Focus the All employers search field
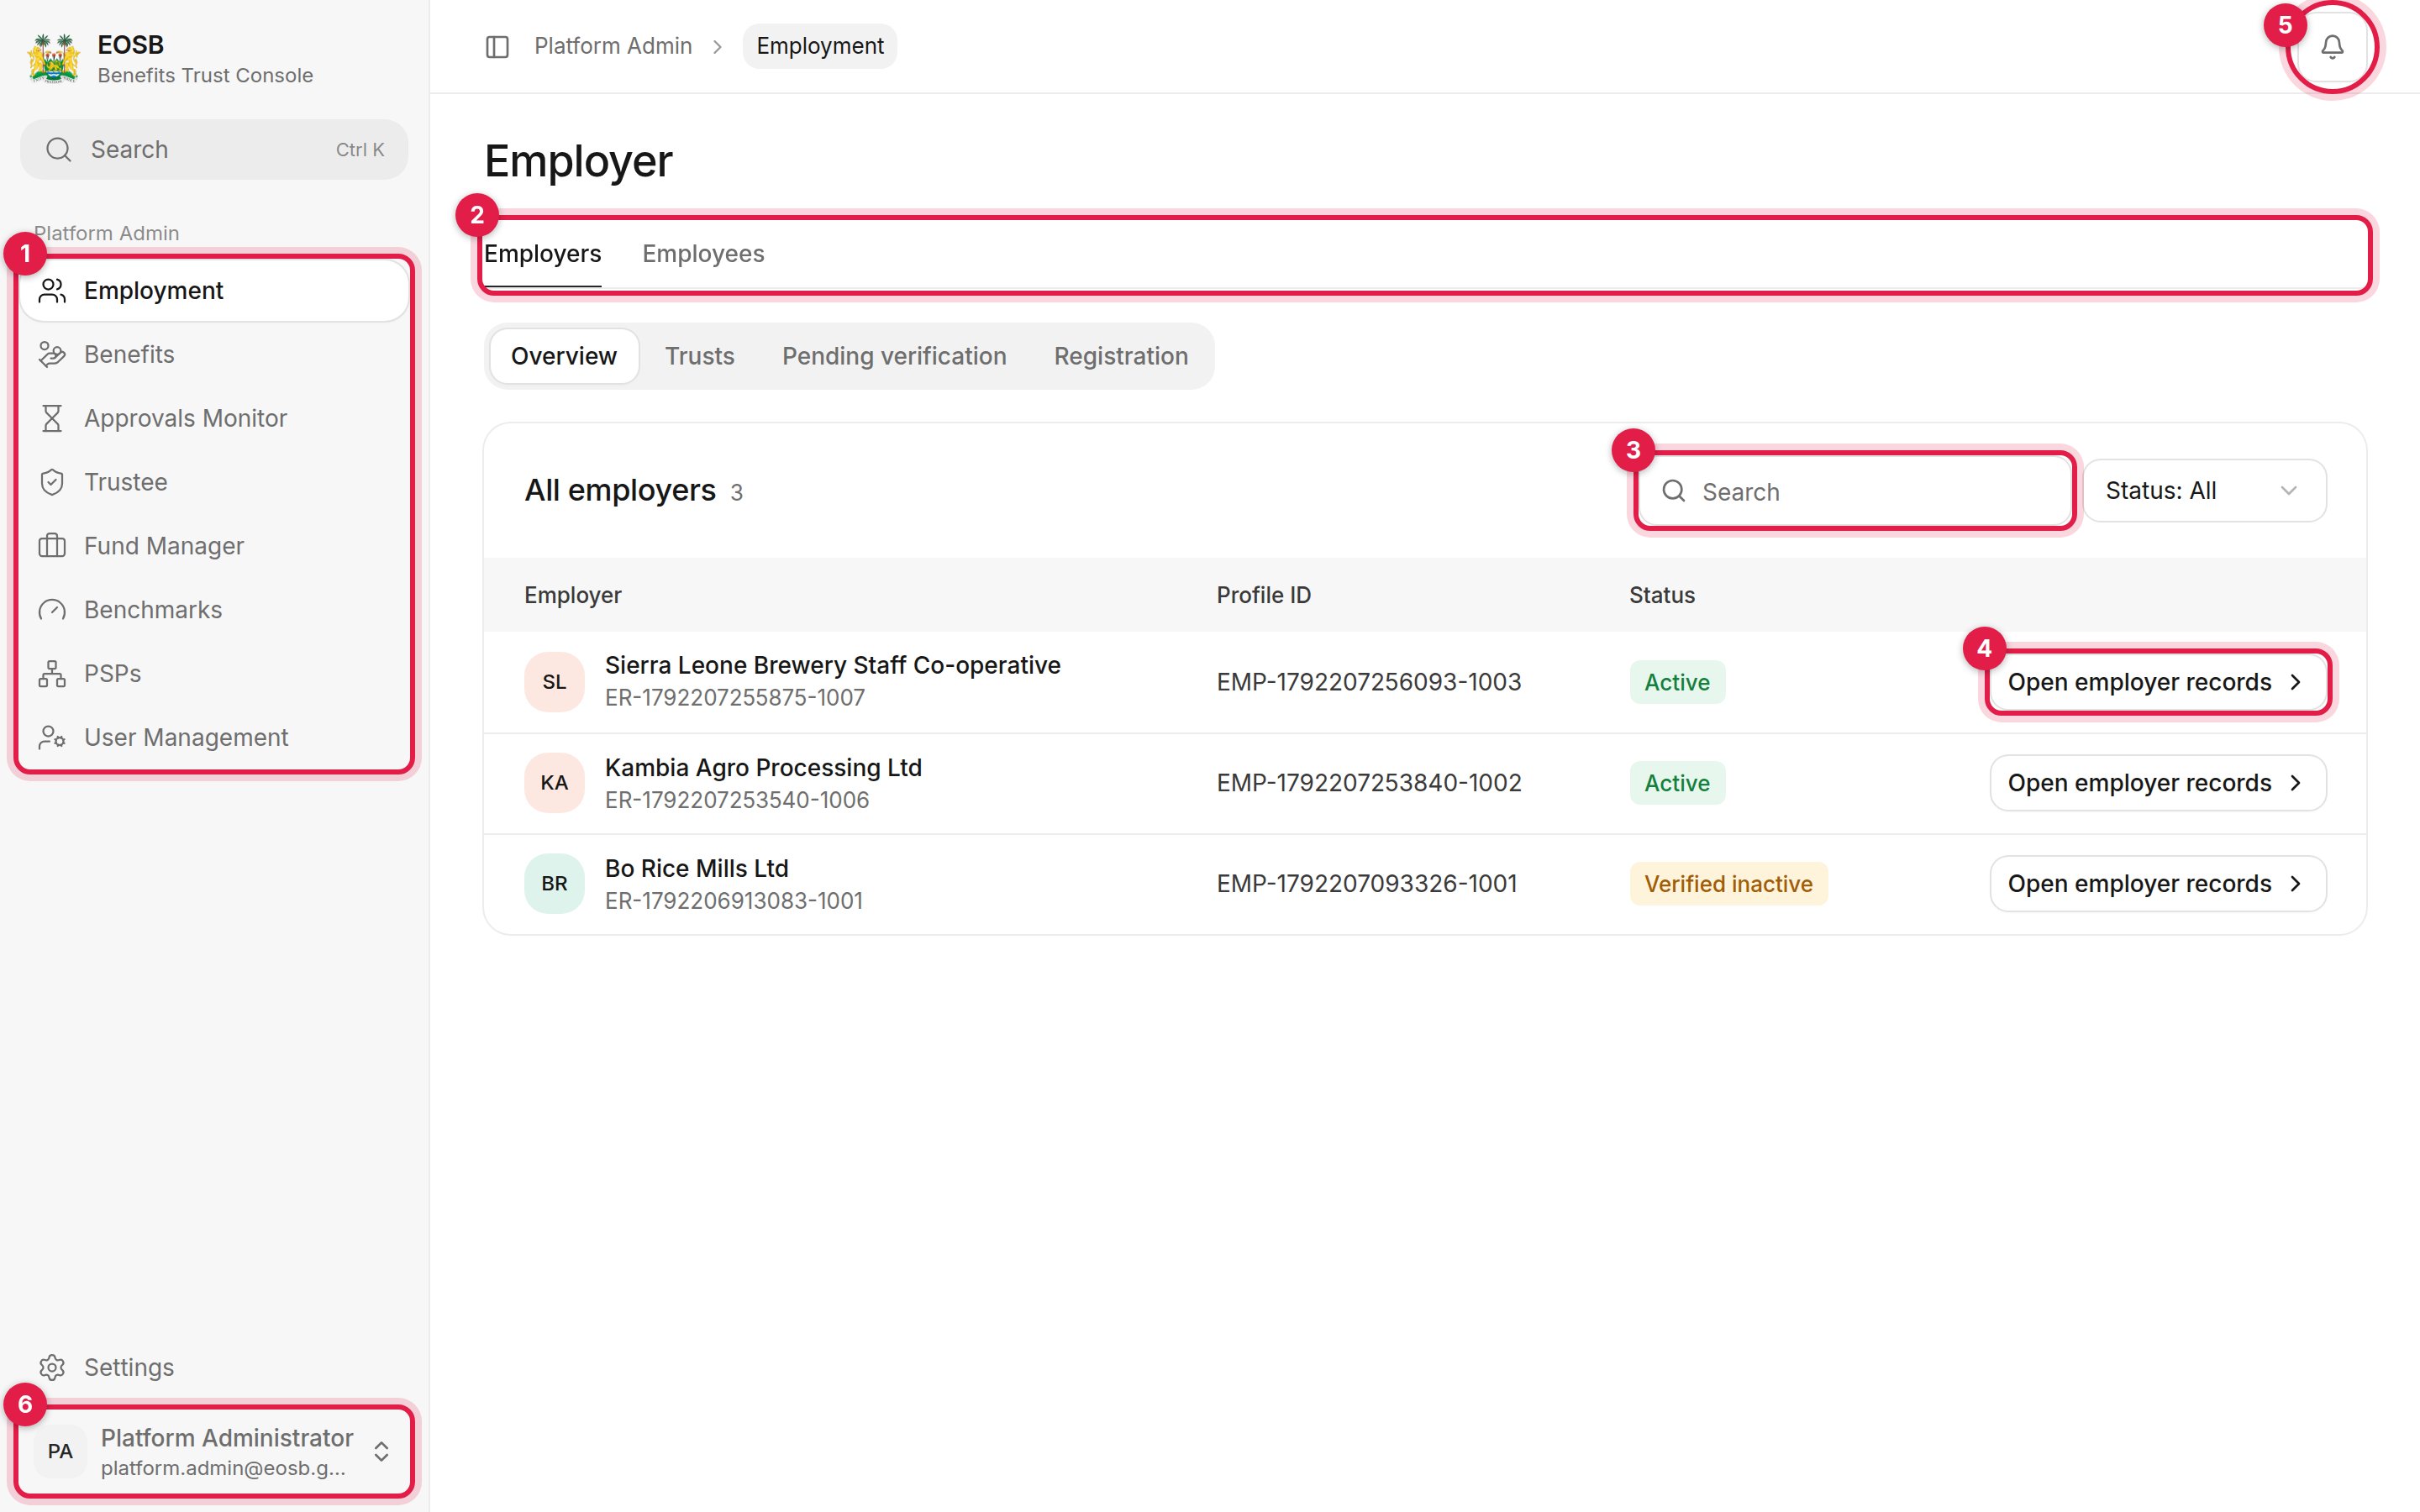Viewport: 2420px width, 1512px height. coord(1854,491)
